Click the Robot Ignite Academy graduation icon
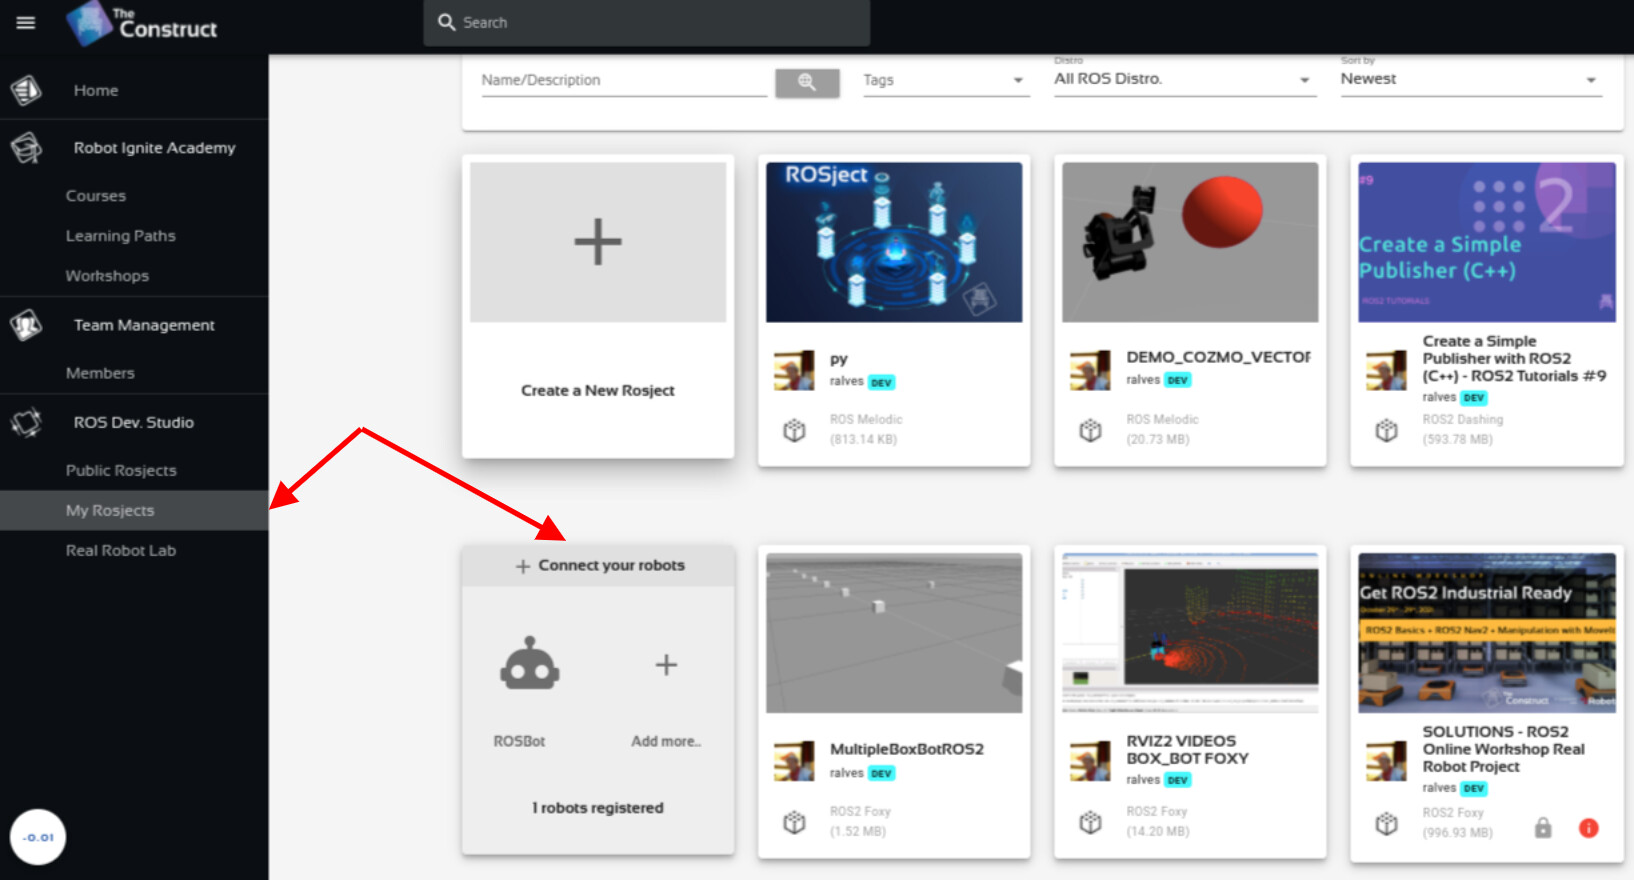1634x880 pixels. [x=26, y=148]
